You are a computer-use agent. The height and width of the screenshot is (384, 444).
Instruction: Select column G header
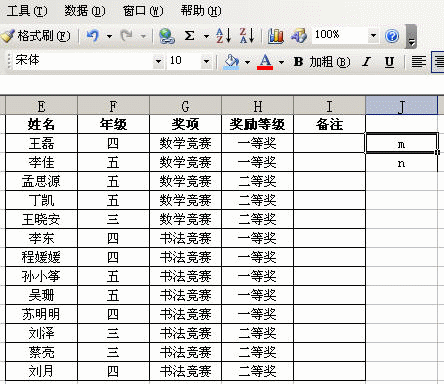coord(185,107)
